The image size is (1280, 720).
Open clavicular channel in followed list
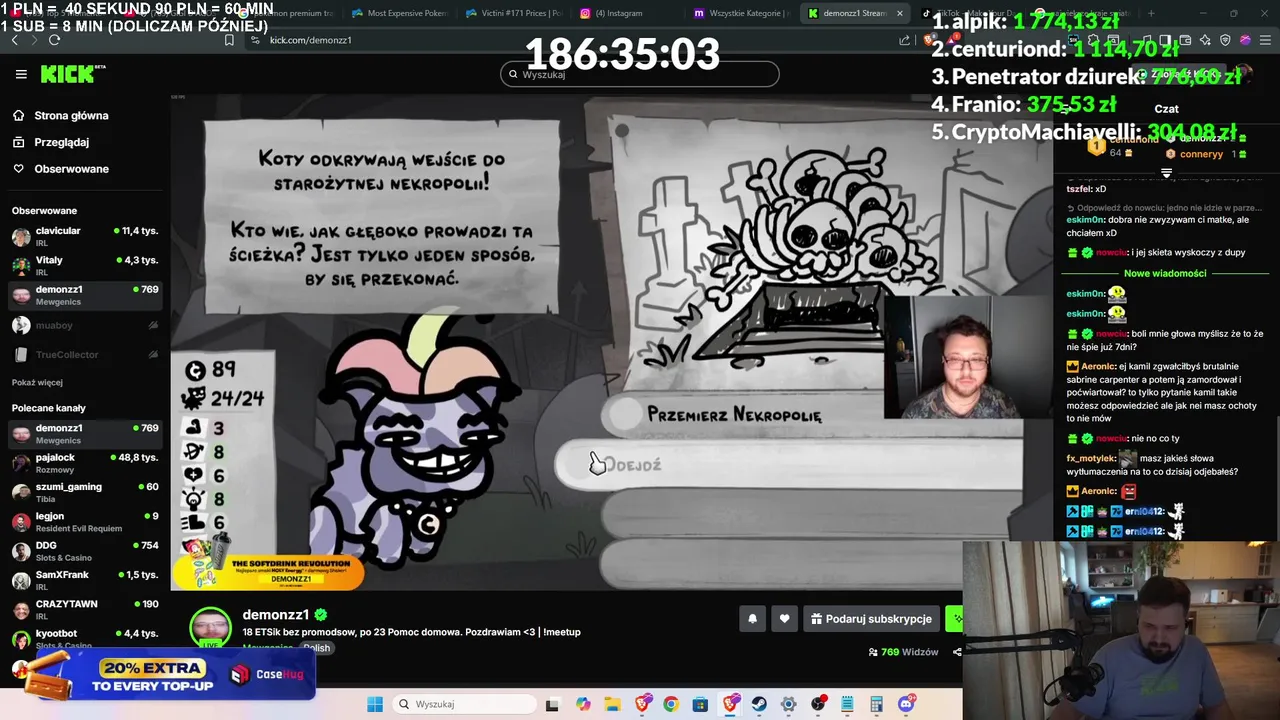[85, 236]
